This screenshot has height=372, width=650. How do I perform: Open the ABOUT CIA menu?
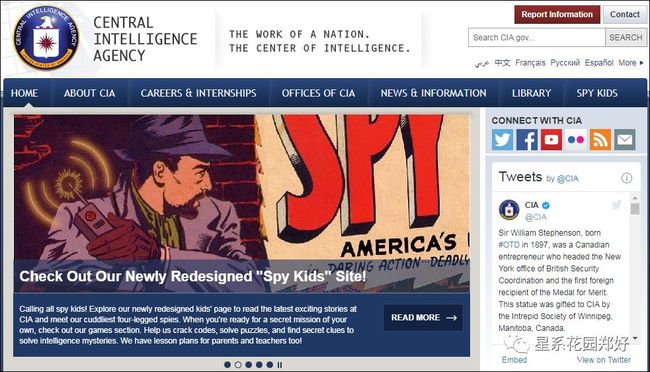pos(90,93)
